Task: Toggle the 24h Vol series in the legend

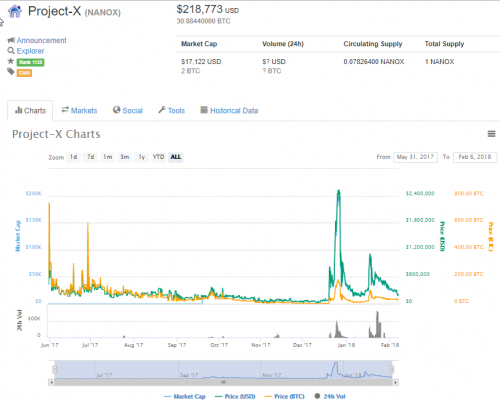Action: point(330,396)
